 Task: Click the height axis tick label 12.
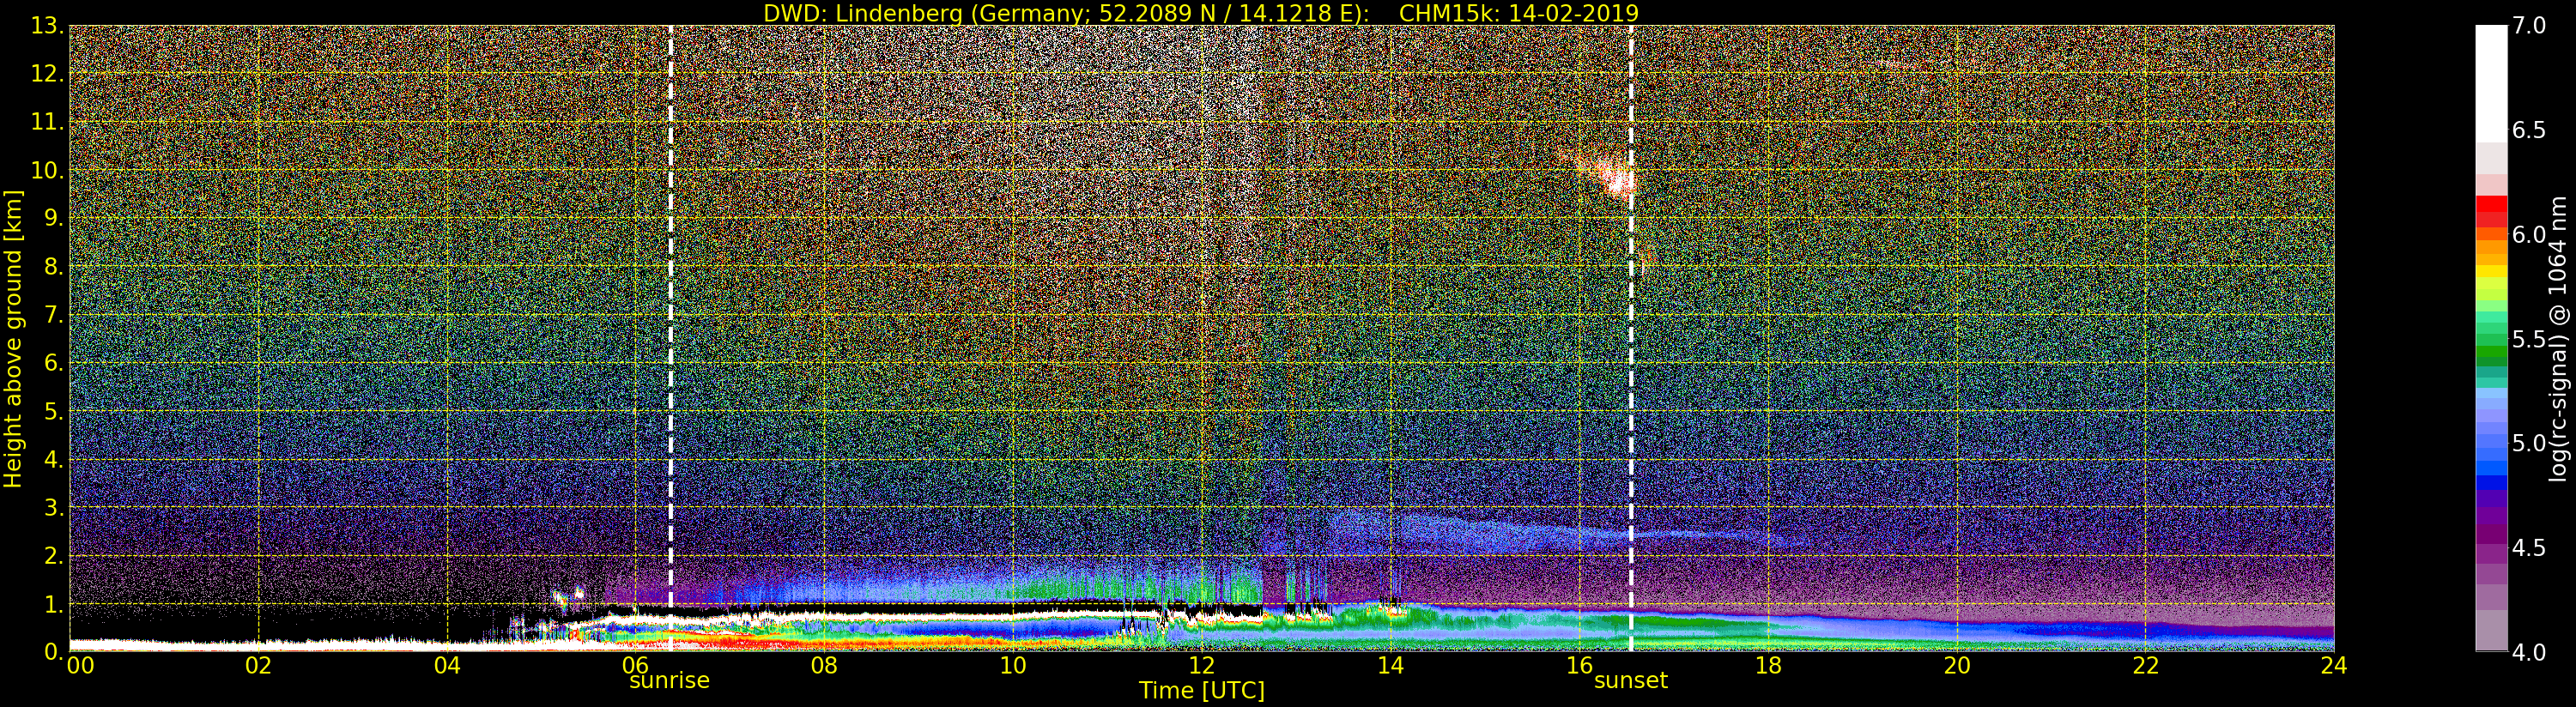pos(46,74)
